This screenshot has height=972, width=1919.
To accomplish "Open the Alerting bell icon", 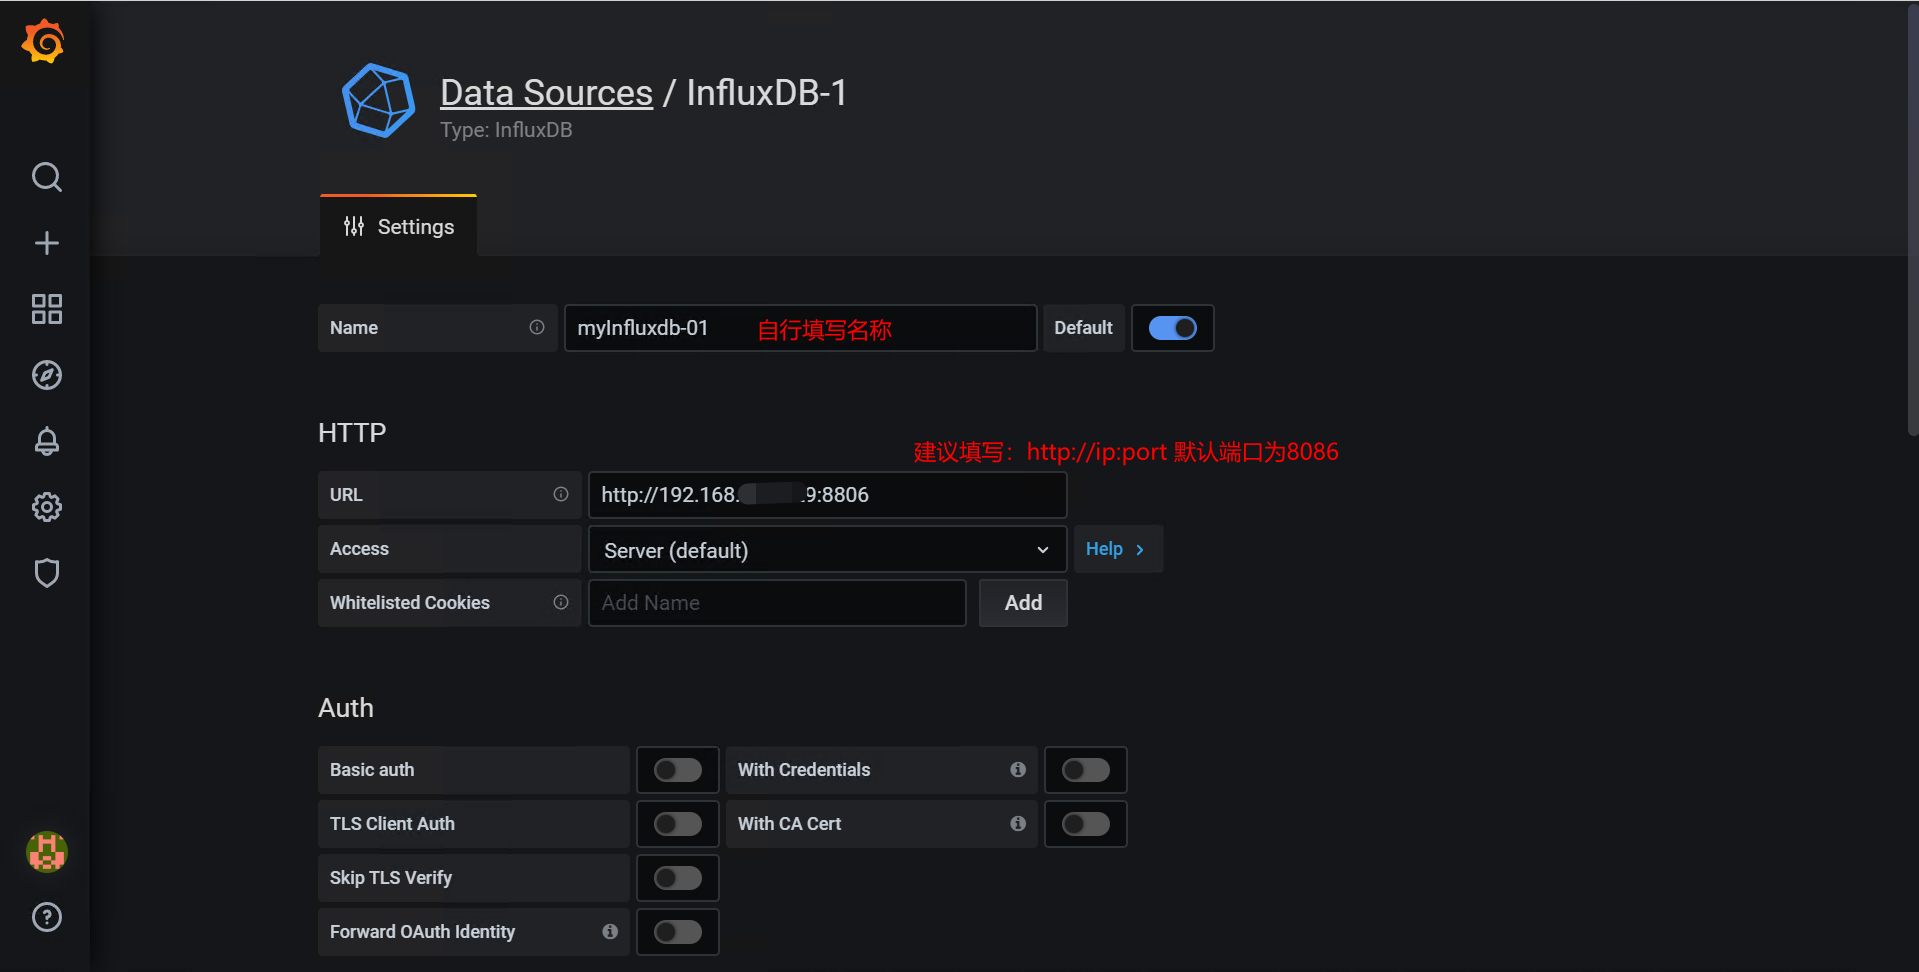I will [x=46, y=441].
